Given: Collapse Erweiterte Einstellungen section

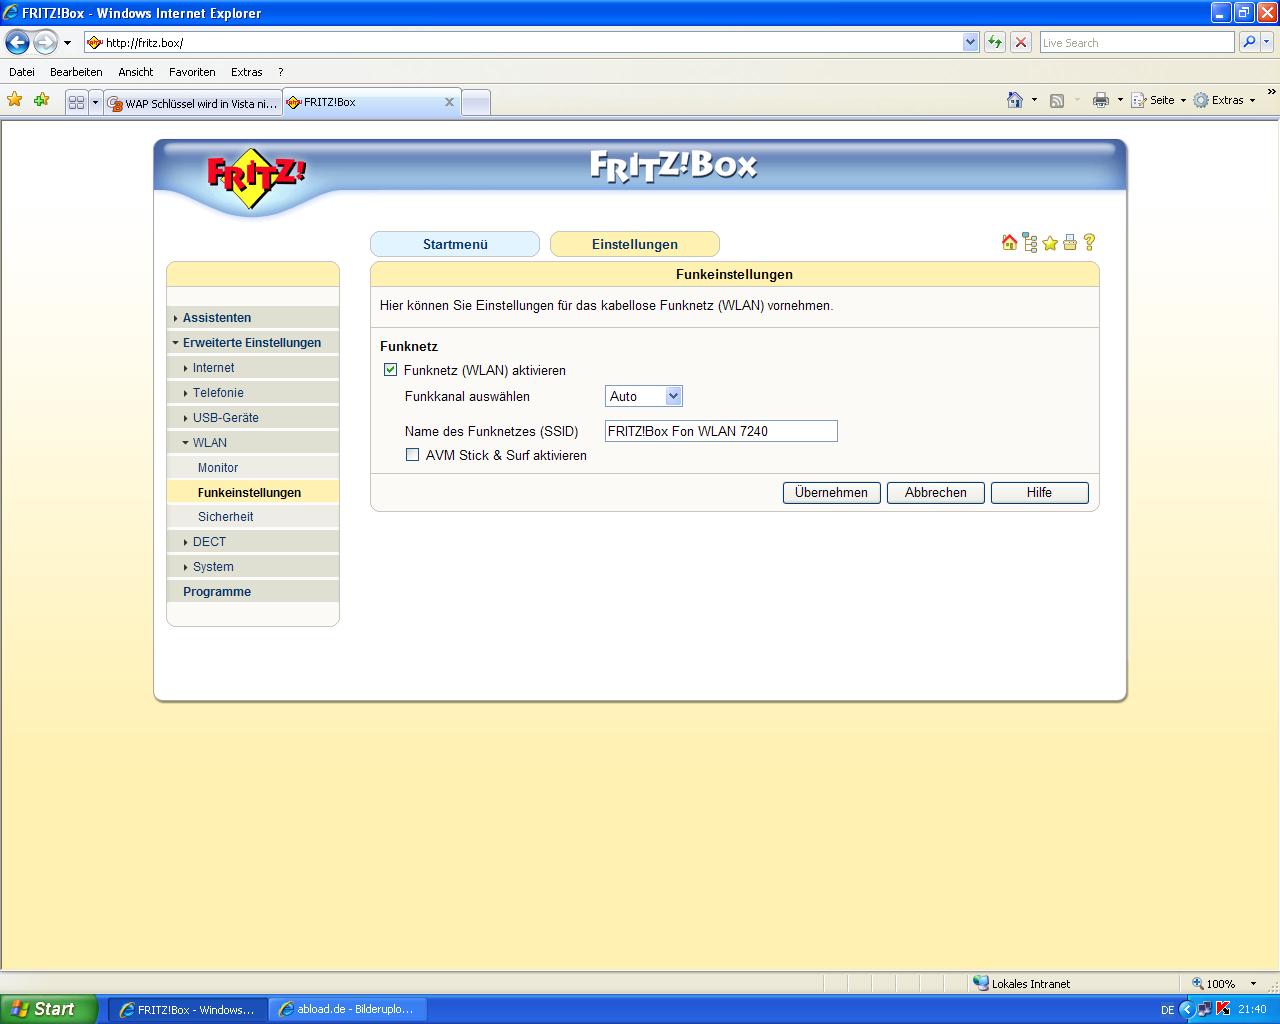Looking at the screenshot, I should pyautogui.click(x=252, y=342).
